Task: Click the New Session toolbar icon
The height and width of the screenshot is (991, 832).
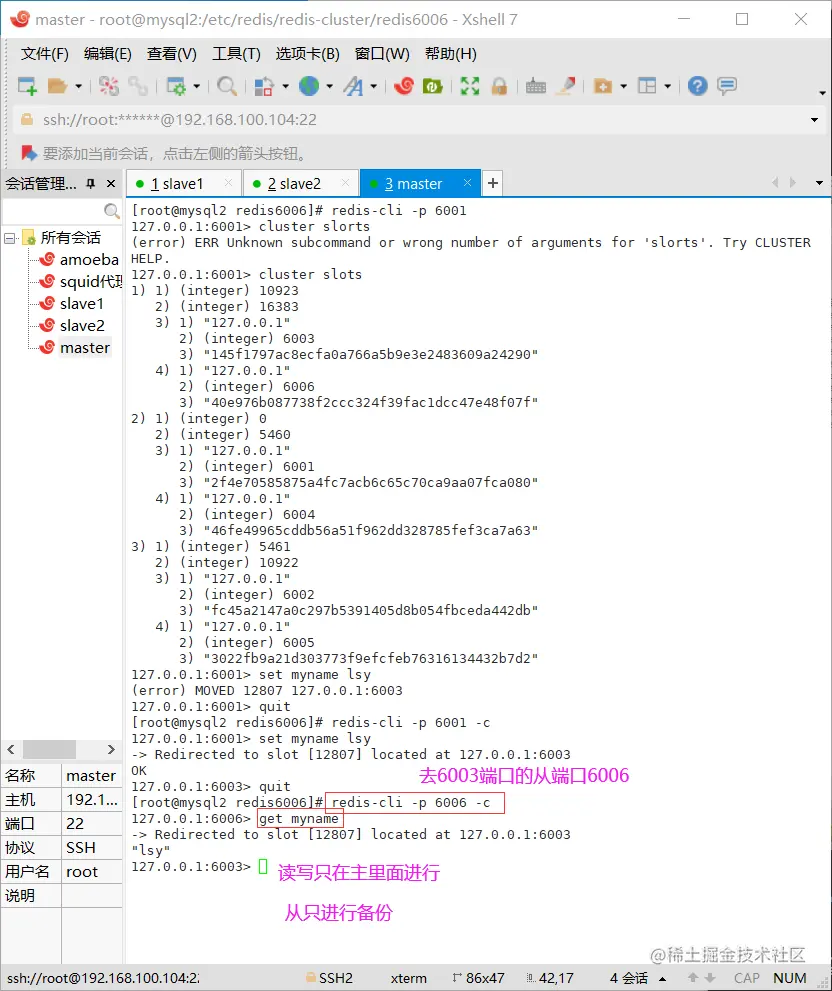Action: pos(27,86)
